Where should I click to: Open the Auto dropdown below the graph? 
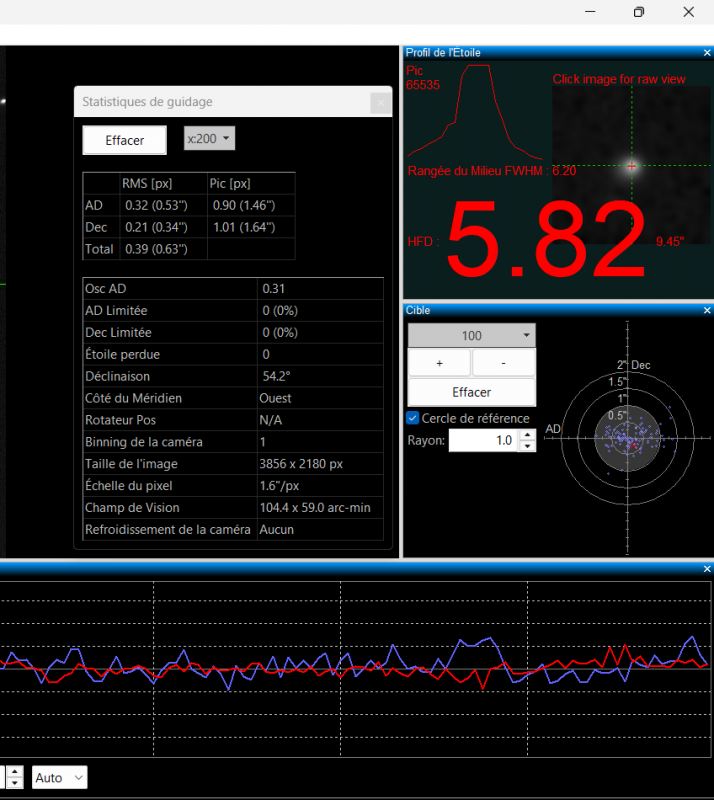60,778
